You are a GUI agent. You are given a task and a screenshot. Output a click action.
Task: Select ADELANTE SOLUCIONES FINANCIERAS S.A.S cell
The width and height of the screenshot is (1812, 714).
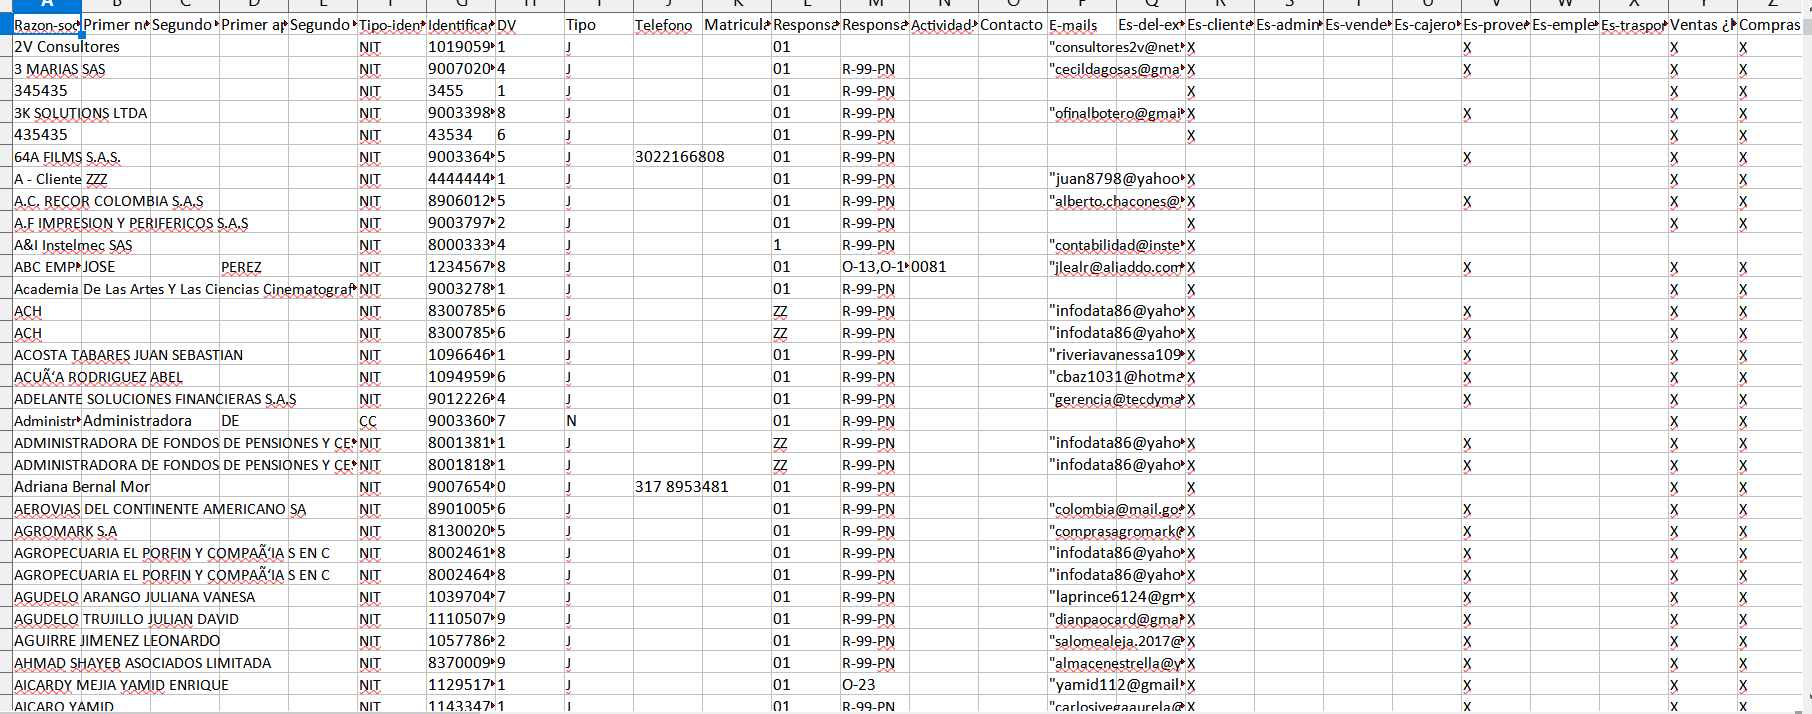coord(47,399)
